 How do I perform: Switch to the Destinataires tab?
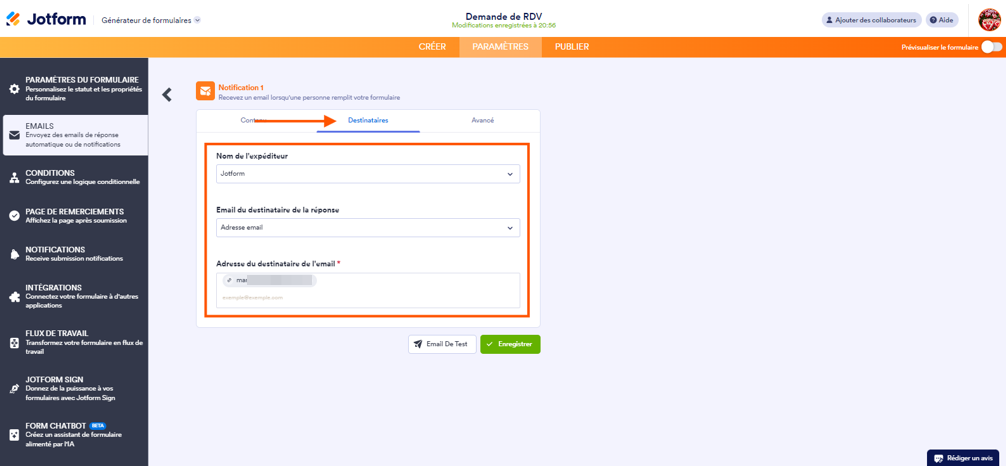tap(368, 120)
